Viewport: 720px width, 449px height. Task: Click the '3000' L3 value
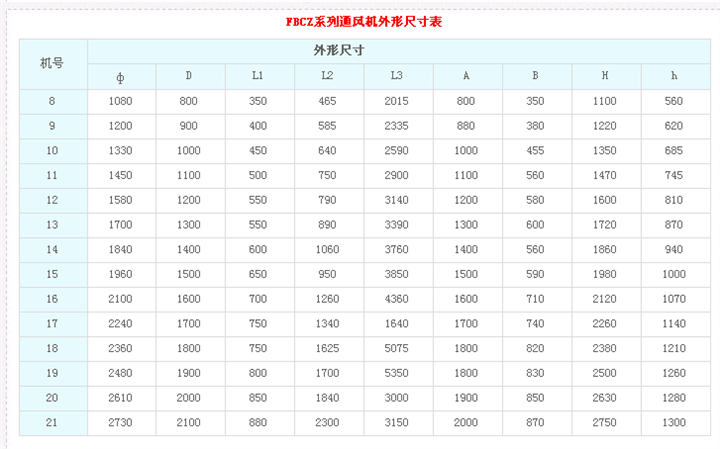396,398
